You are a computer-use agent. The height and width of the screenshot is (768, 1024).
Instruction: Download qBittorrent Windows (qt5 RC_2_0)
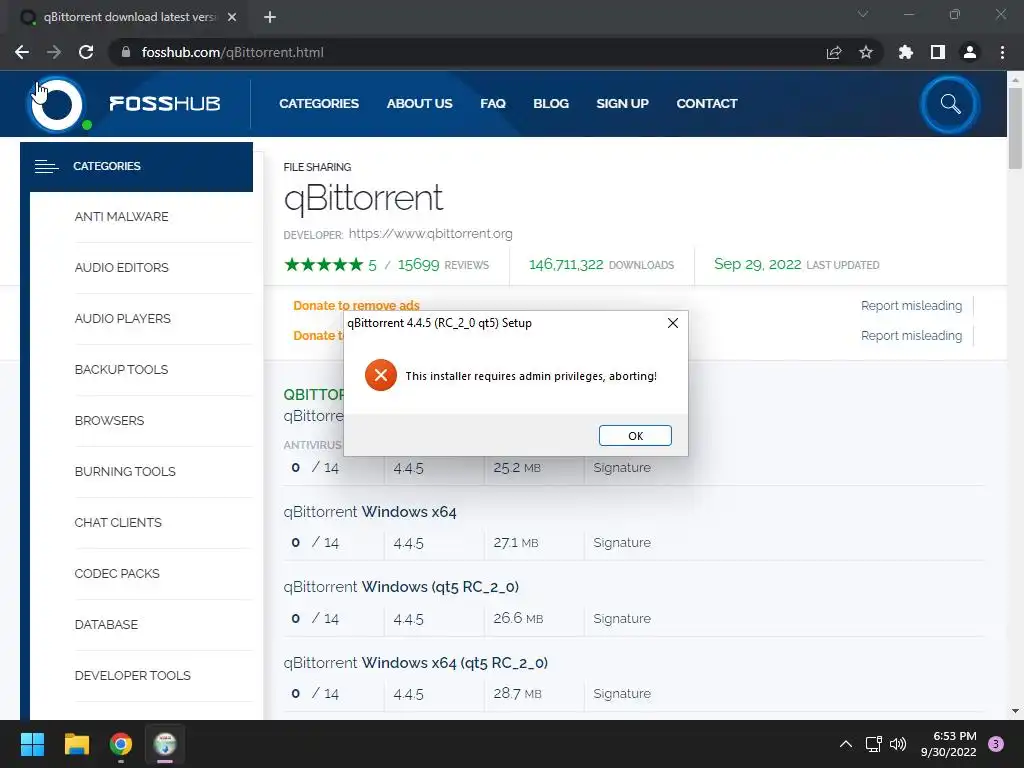pos(401,587)
